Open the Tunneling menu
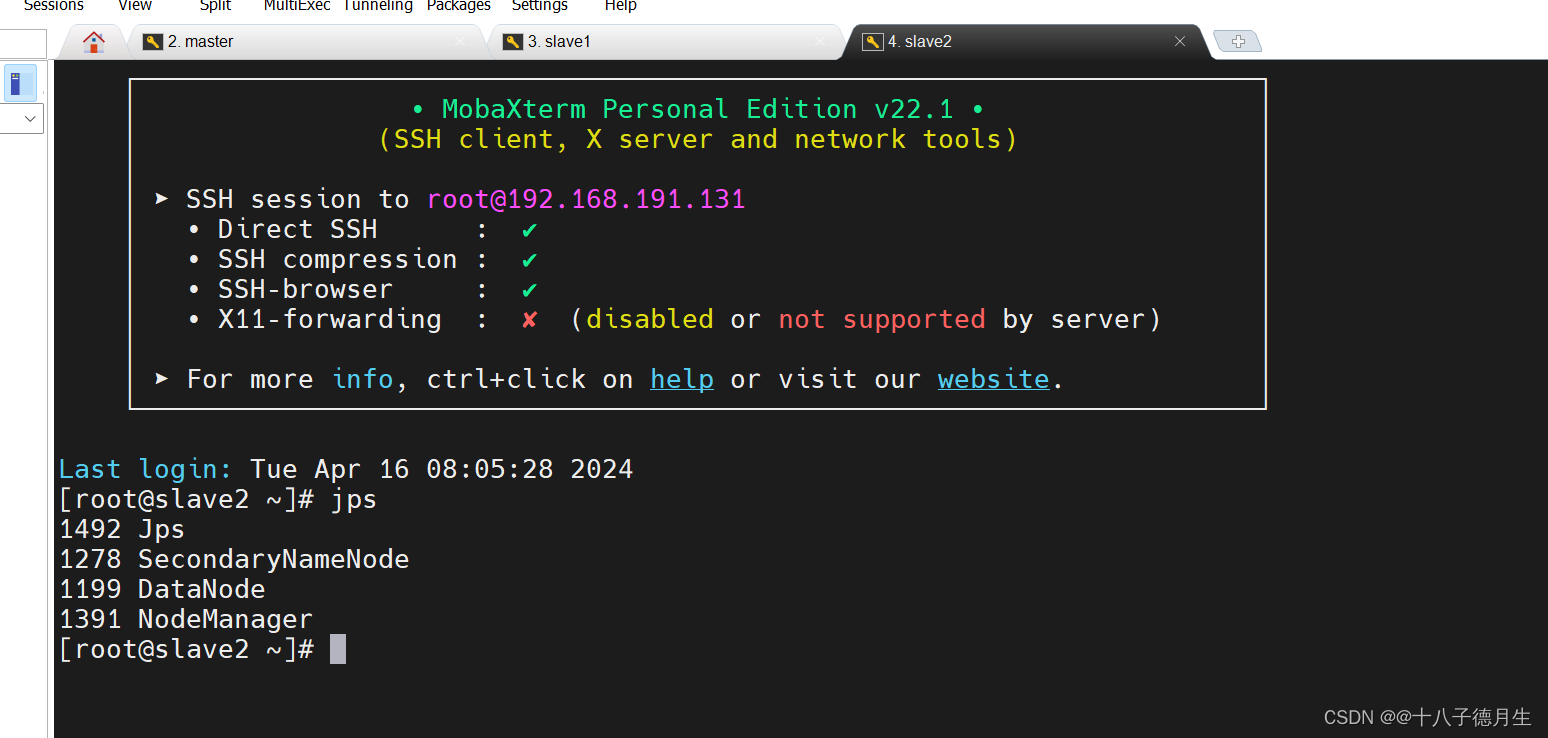Image resolution: width=1548 pixels, height=738 pixels. pyautogui.click(x=378, y=6)
